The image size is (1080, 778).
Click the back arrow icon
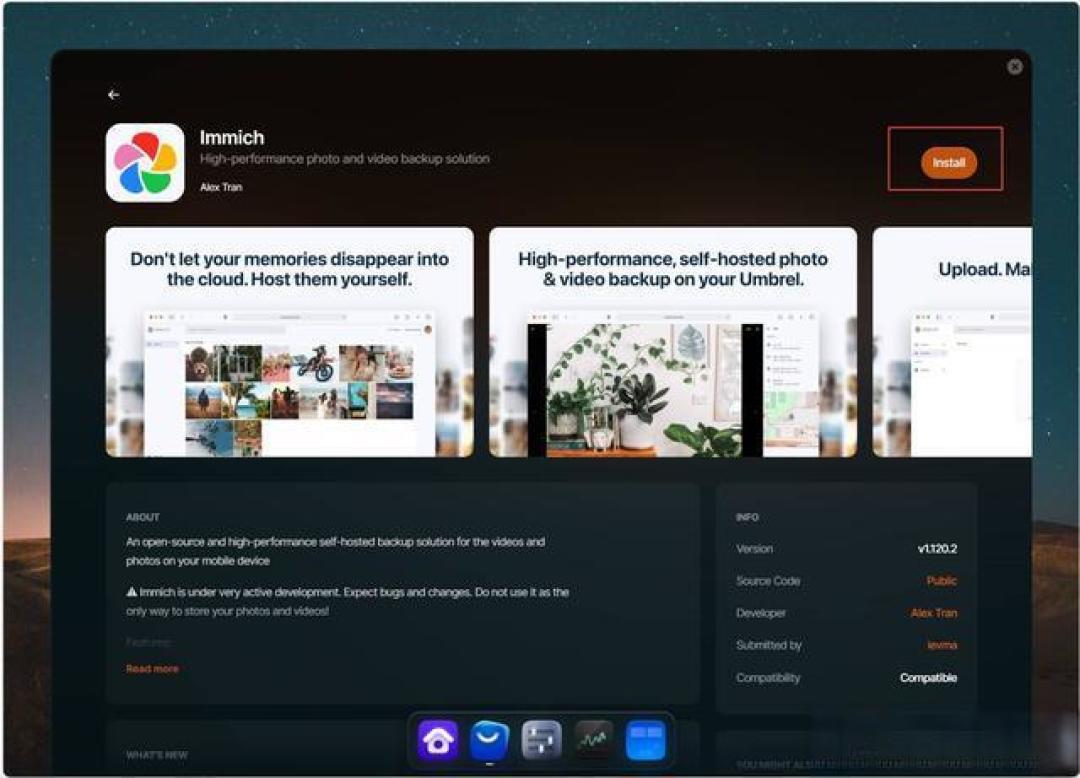tap(114, 94)
